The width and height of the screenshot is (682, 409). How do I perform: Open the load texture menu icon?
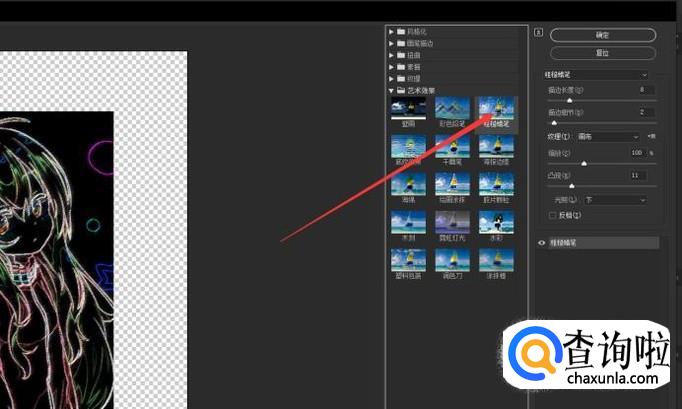[651, 137]
